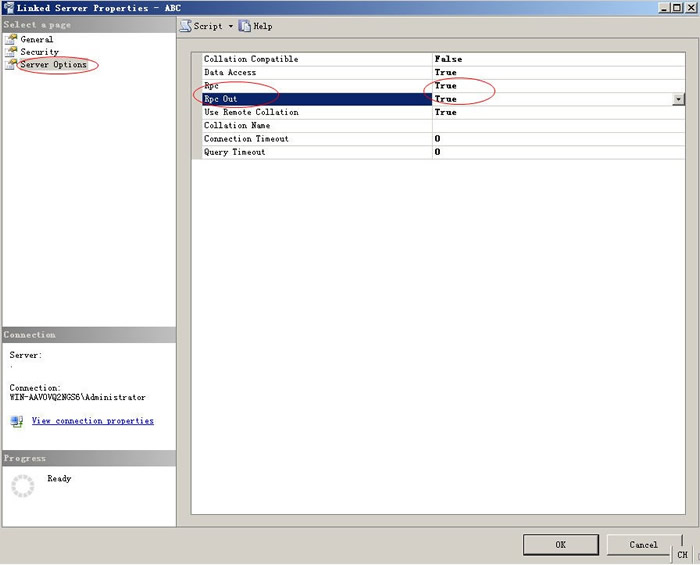Click the Server Options page icon
Screen dimensions: 700x565
tap(12, 64)
